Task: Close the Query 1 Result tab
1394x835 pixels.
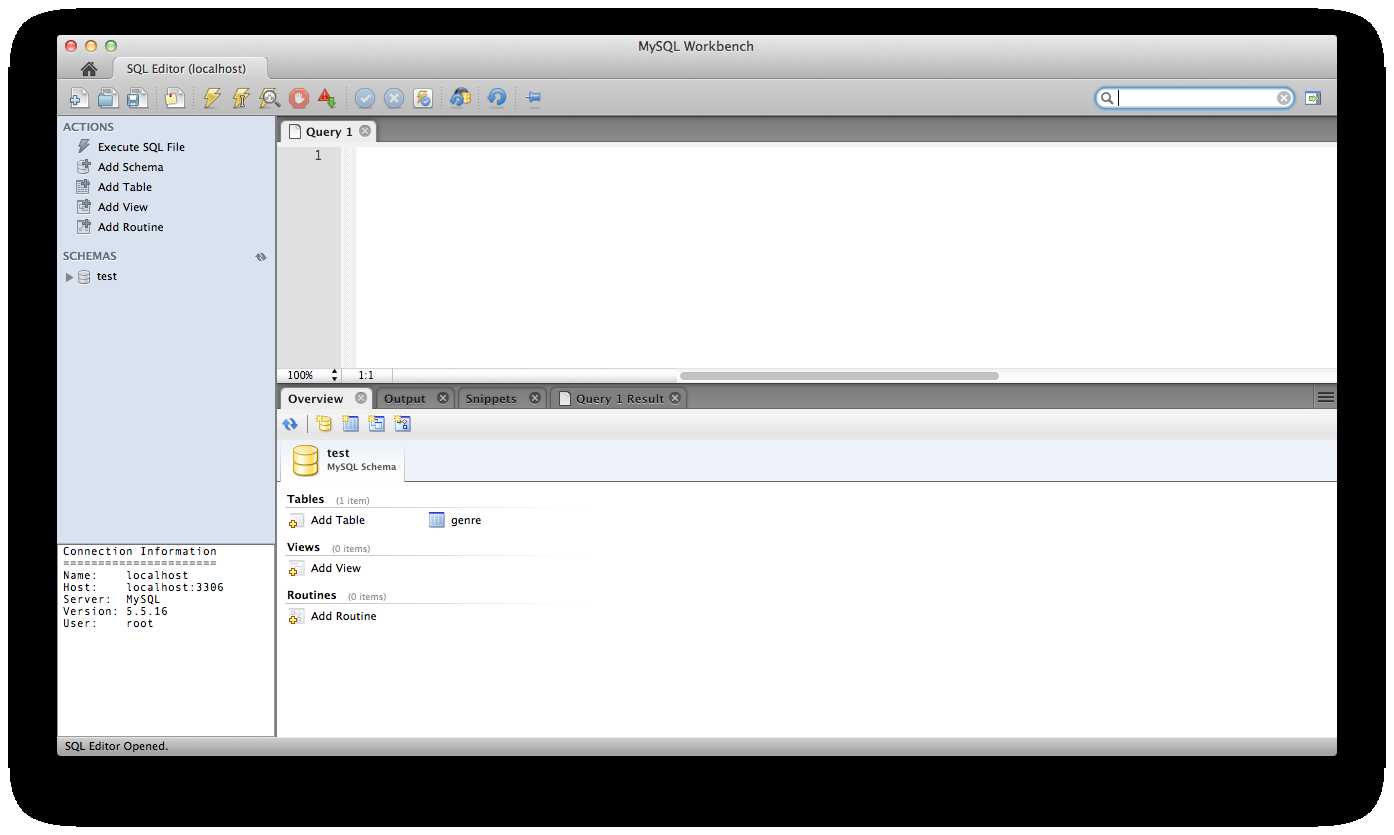Action: [675, 398]
